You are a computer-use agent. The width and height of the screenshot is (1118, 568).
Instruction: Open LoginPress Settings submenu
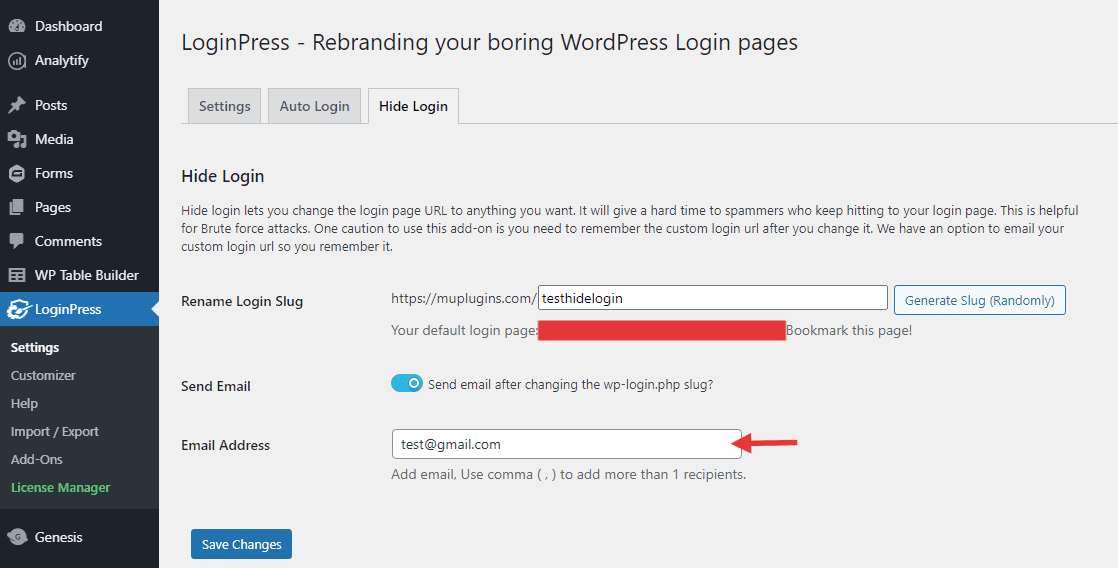(x=35, y=348)
